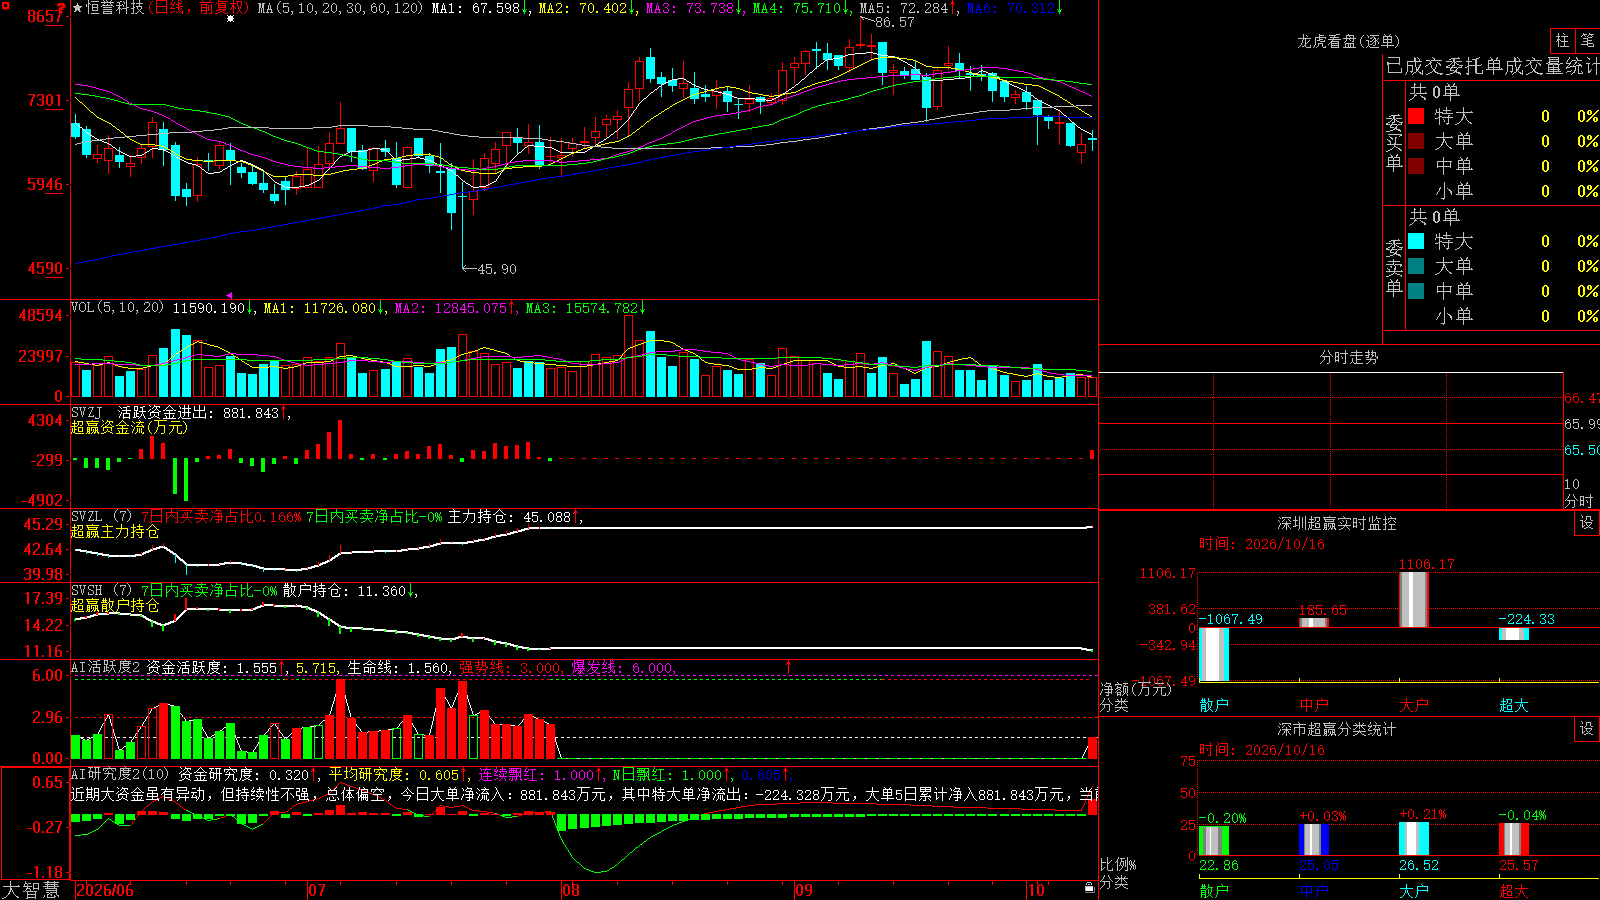The width and height of the screenshot is (1600, 900).
Task: Click the padlock icon at bottom of chart
Action: click(x=1090, y=888)
